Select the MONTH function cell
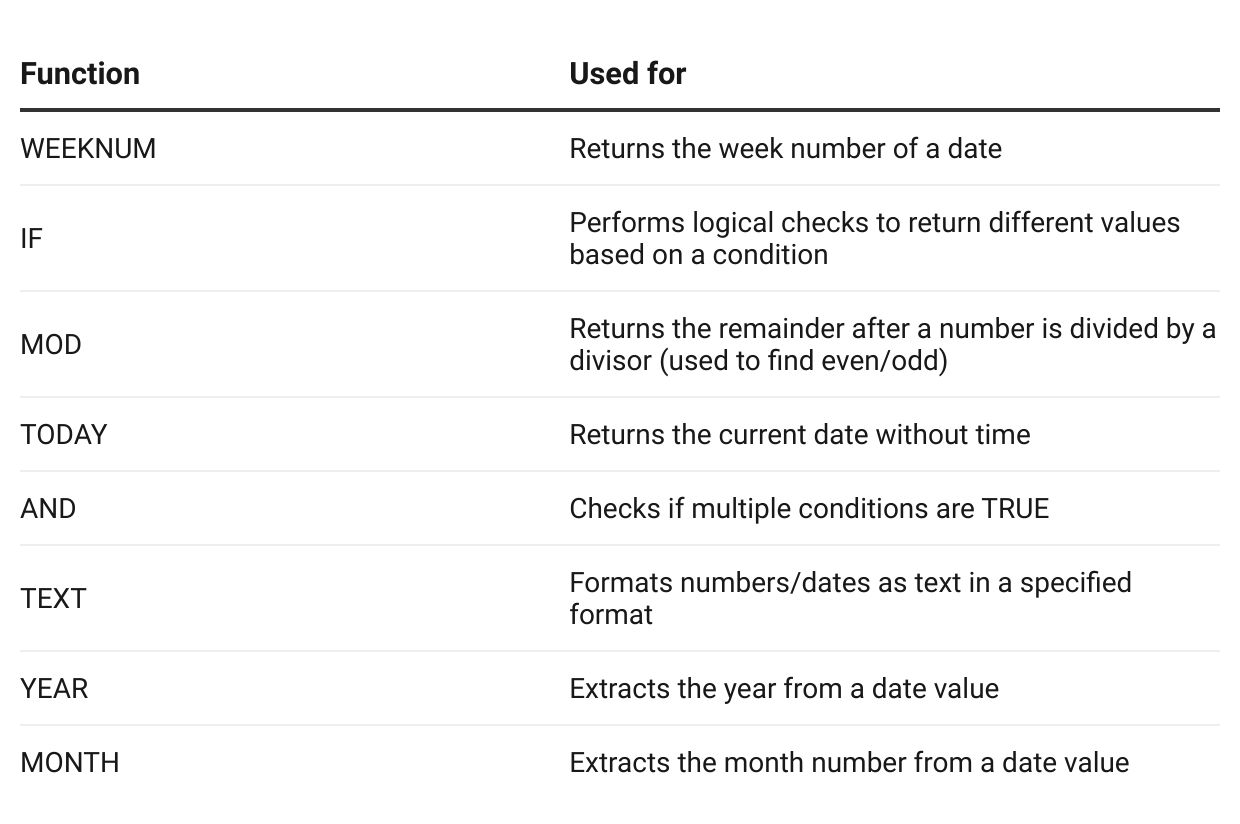The height and width of the screenshot is (824, 1240). [x=70, y=763]
